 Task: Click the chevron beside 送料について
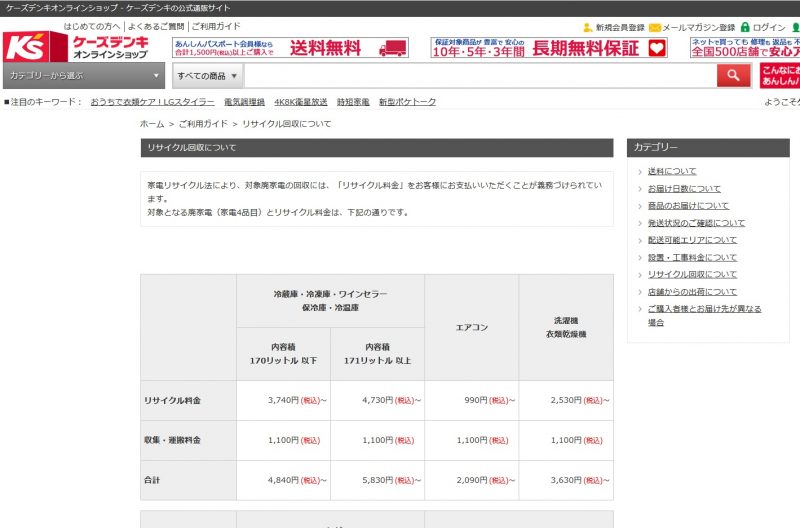point(639,172)
